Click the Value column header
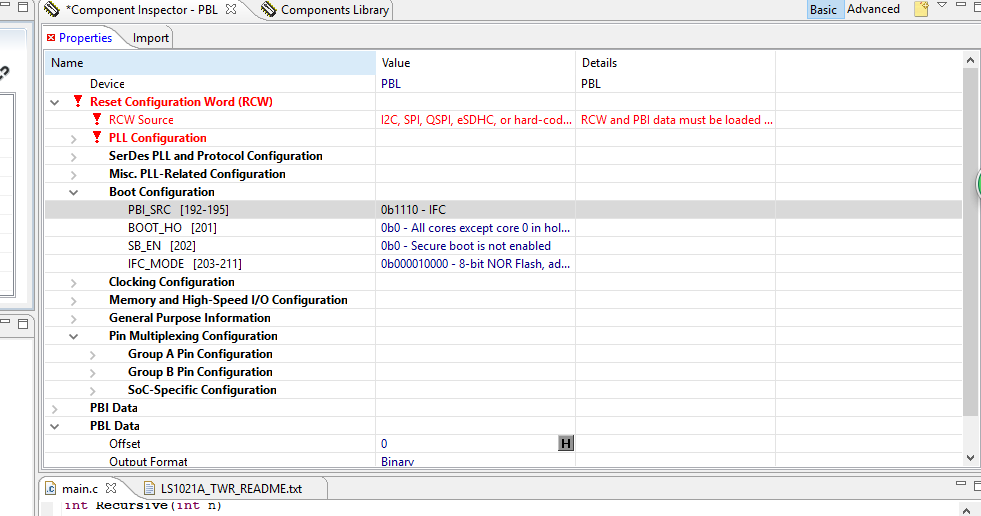Viewport: 981px width, 516px height. tap(475, 63)
